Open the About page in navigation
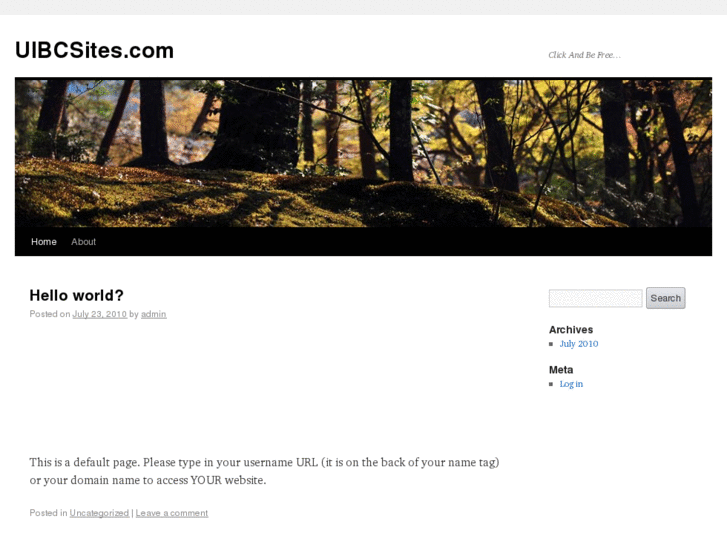 click(83, 242)
